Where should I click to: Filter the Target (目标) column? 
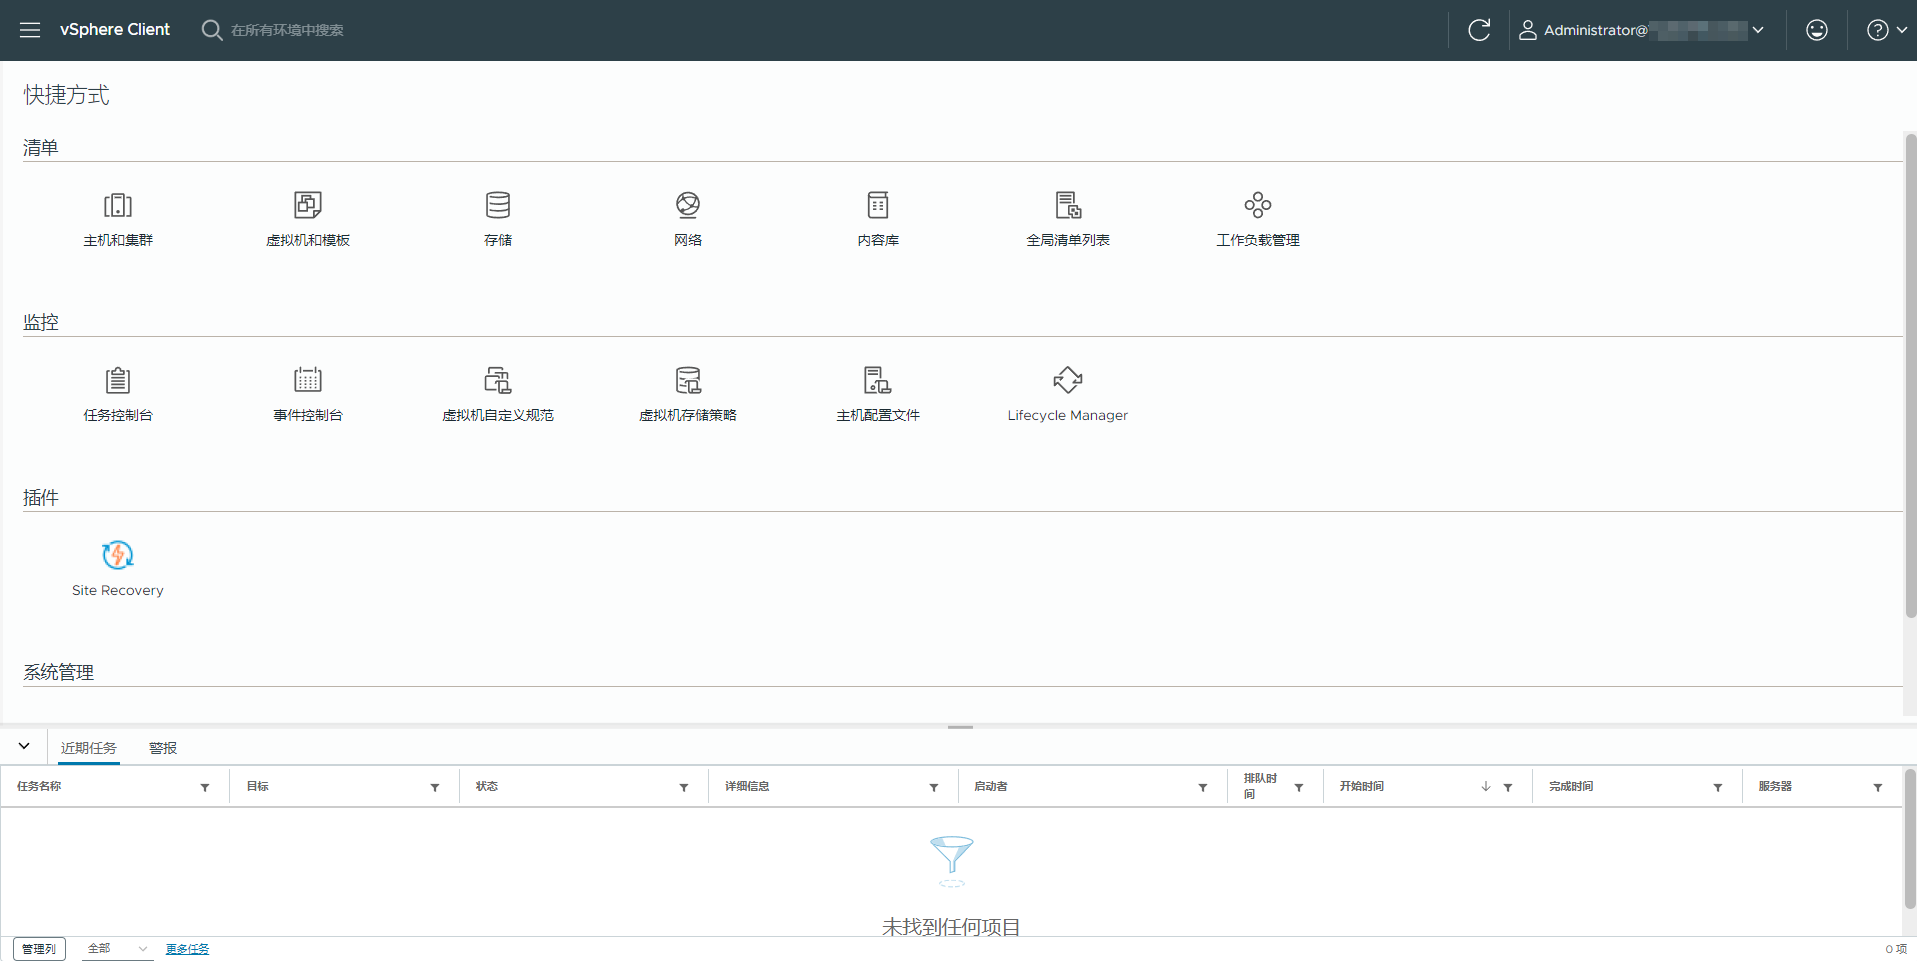(x=435, y=788)
